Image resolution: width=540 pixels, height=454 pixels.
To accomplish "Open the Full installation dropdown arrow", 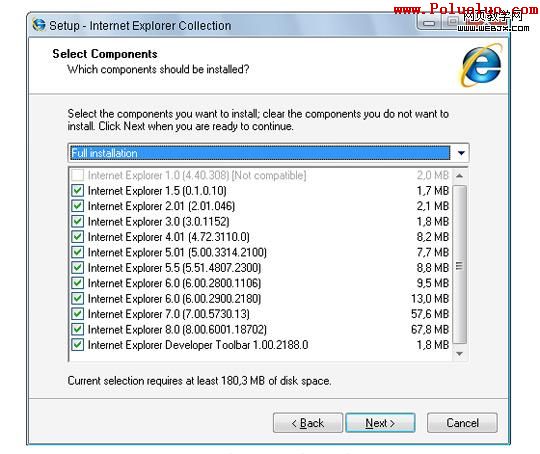I will tap(461, 153).
